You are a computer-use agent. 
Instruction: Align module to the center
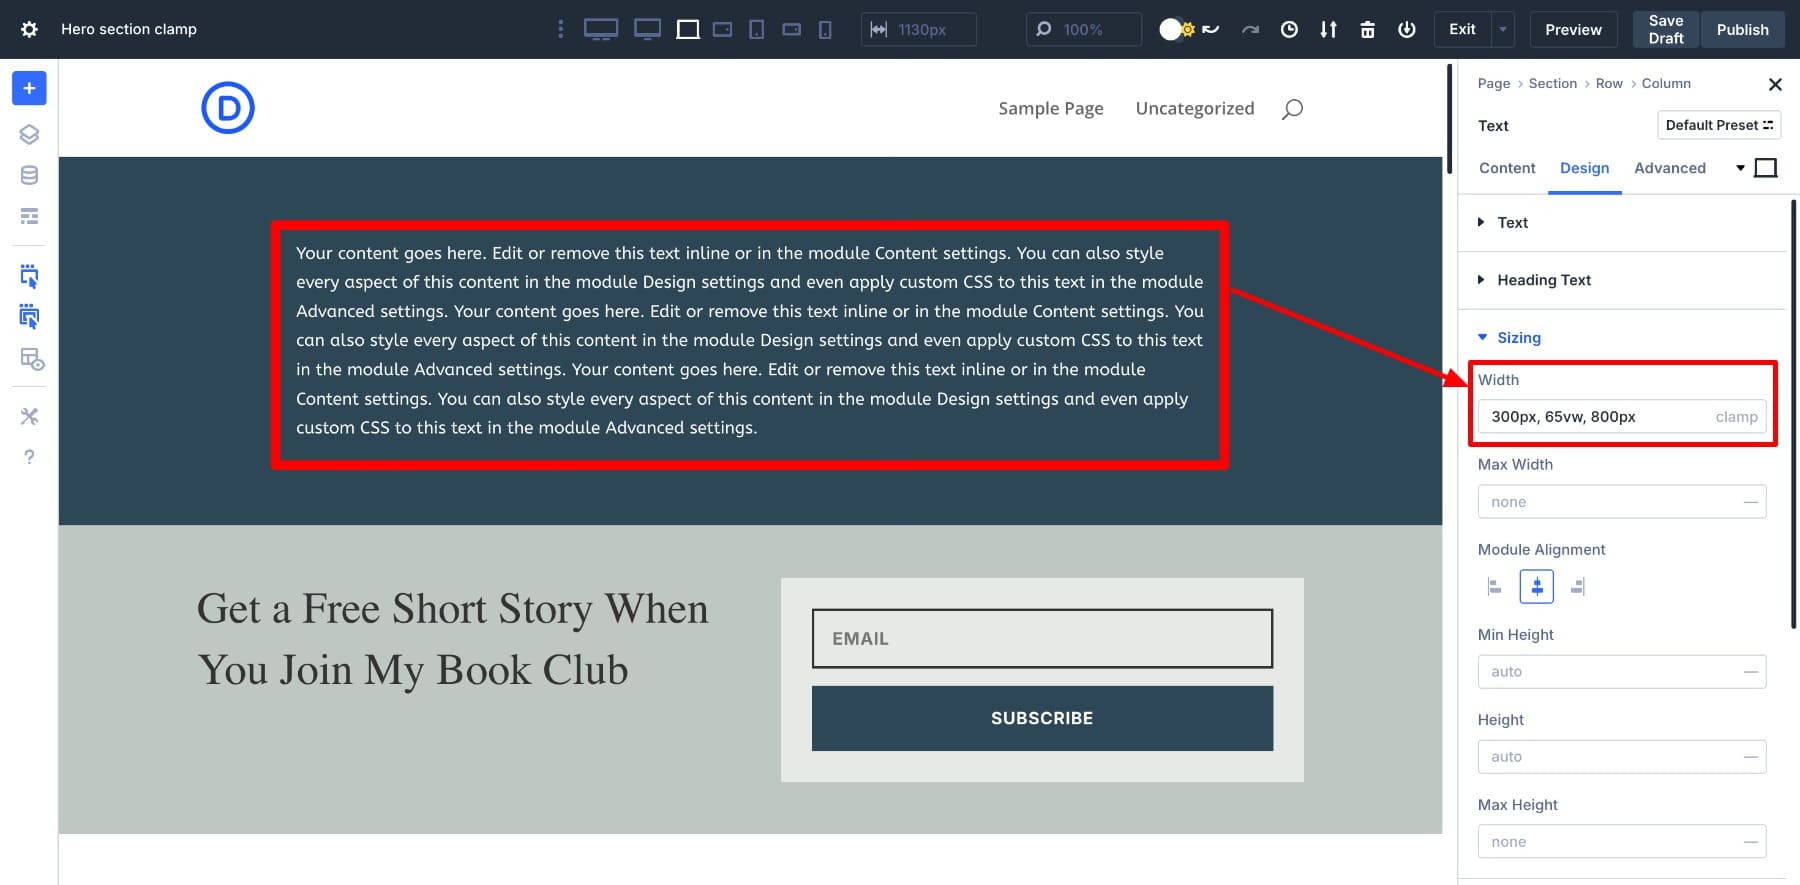pyautogui.click(x=1536, y=586)
